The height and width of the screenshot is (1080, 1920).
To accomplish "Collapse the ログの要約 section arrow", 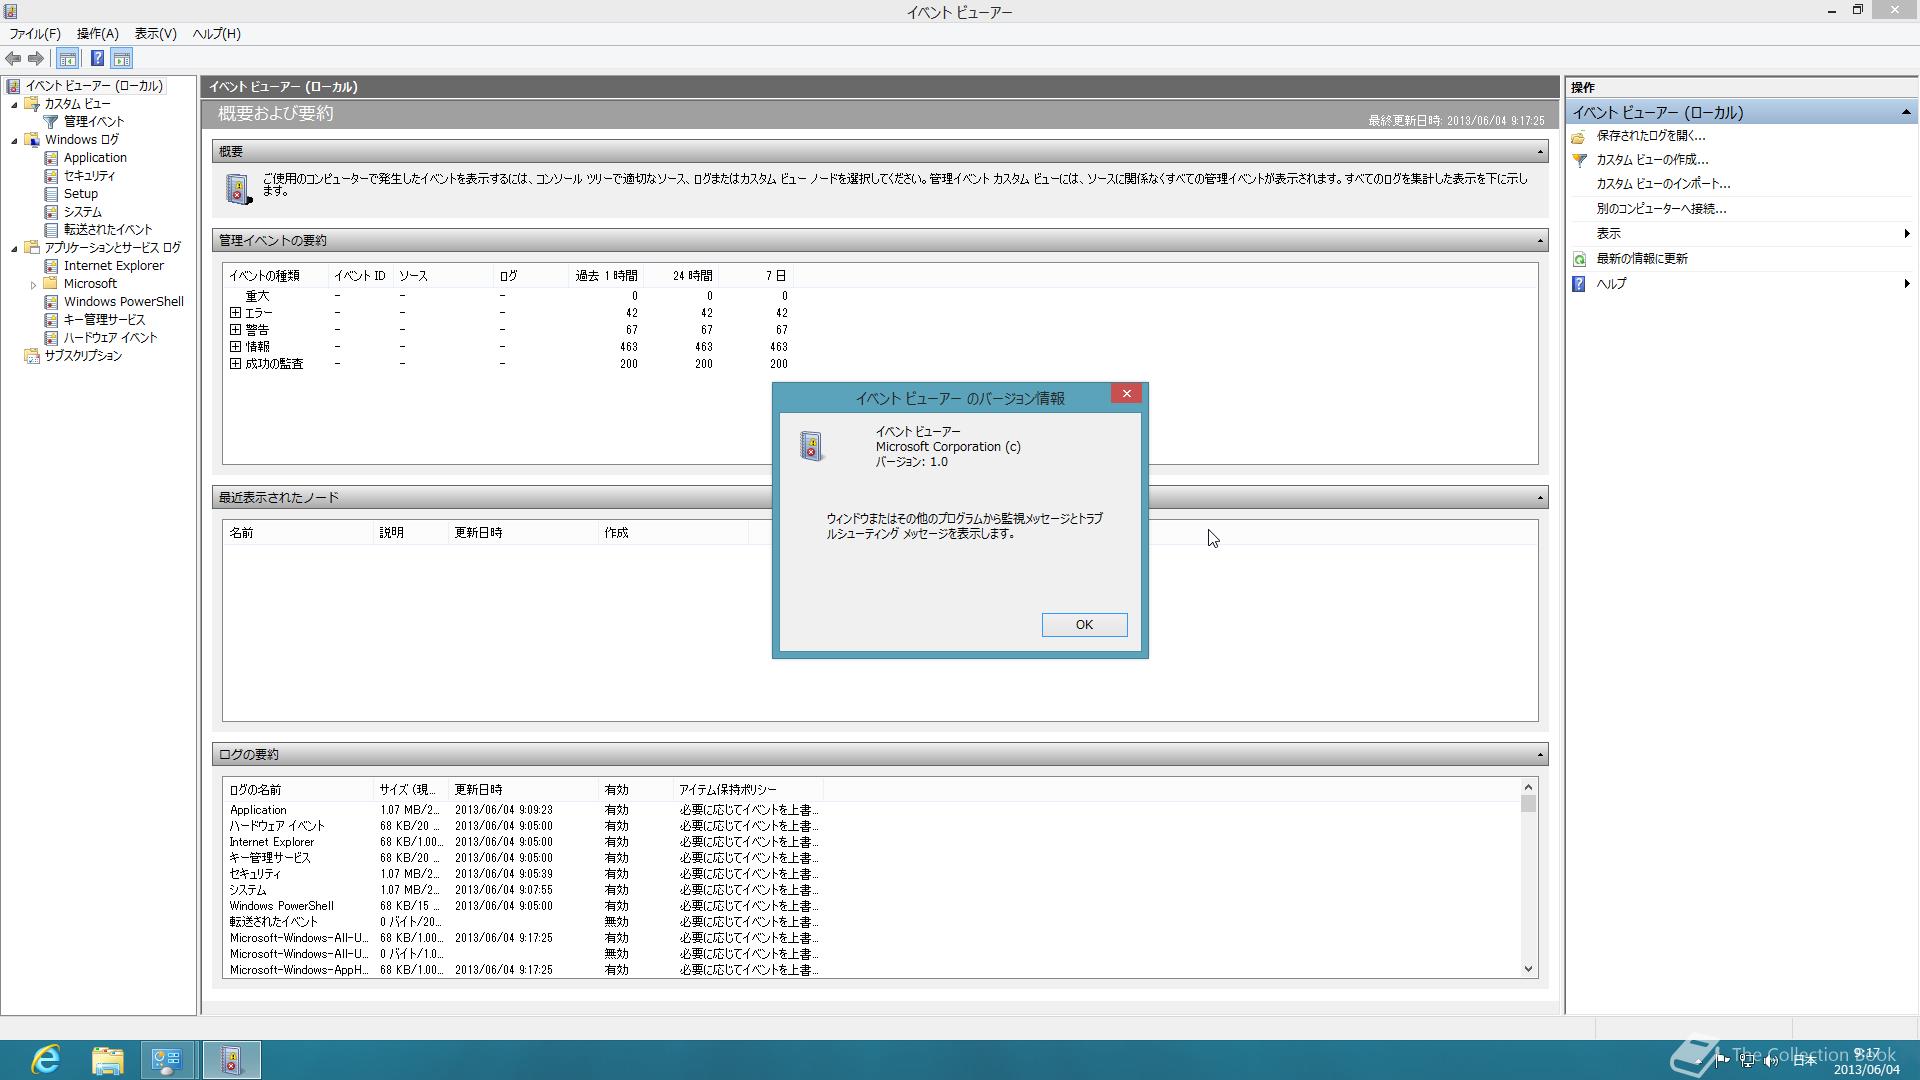I will (x=1540, y=755).
